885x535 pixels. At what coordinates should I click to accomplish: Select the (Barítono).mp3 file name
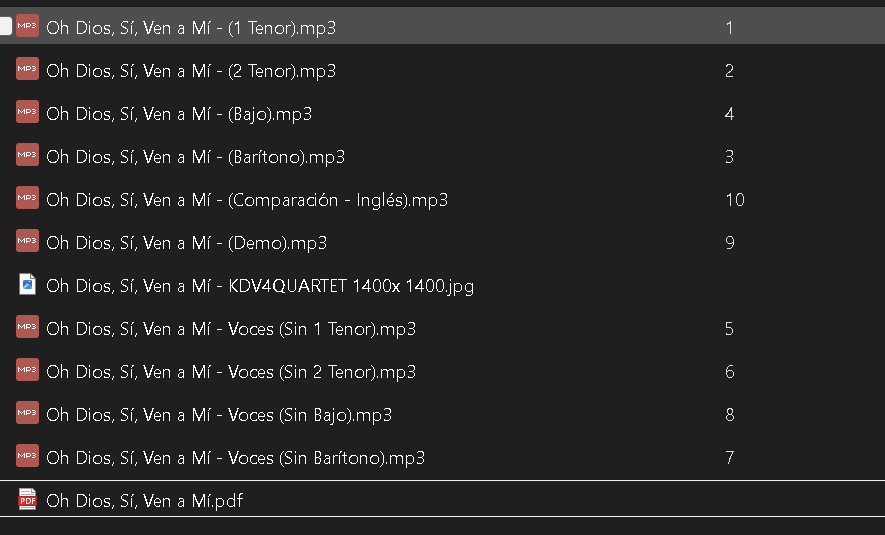196,157
